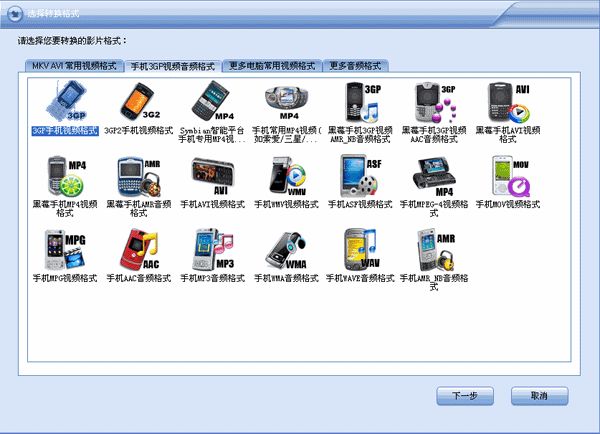Switch to MKV AVI 常用视频格式 tab
Screen dimensions: 600x434
click(x=73, y=65)
